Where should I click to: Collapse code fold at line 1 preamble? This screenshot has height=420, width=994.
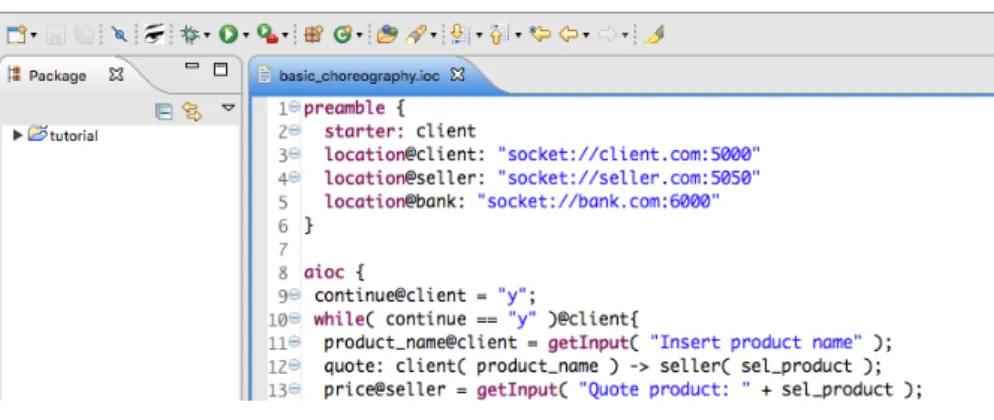[294, 108]
